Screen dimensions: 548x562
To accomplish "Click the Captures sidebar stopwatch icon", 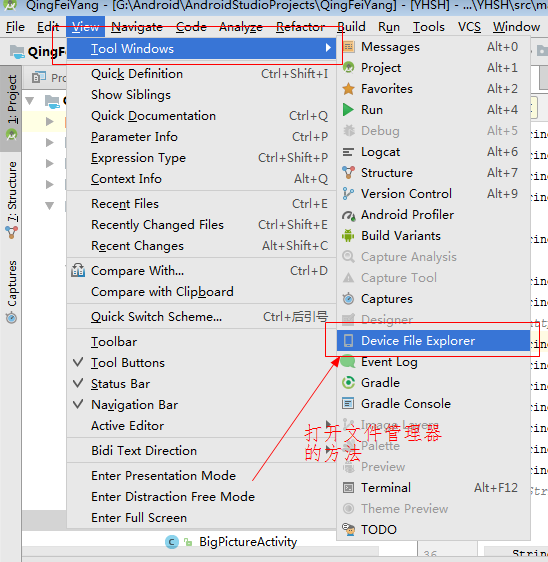I will 11,318.
